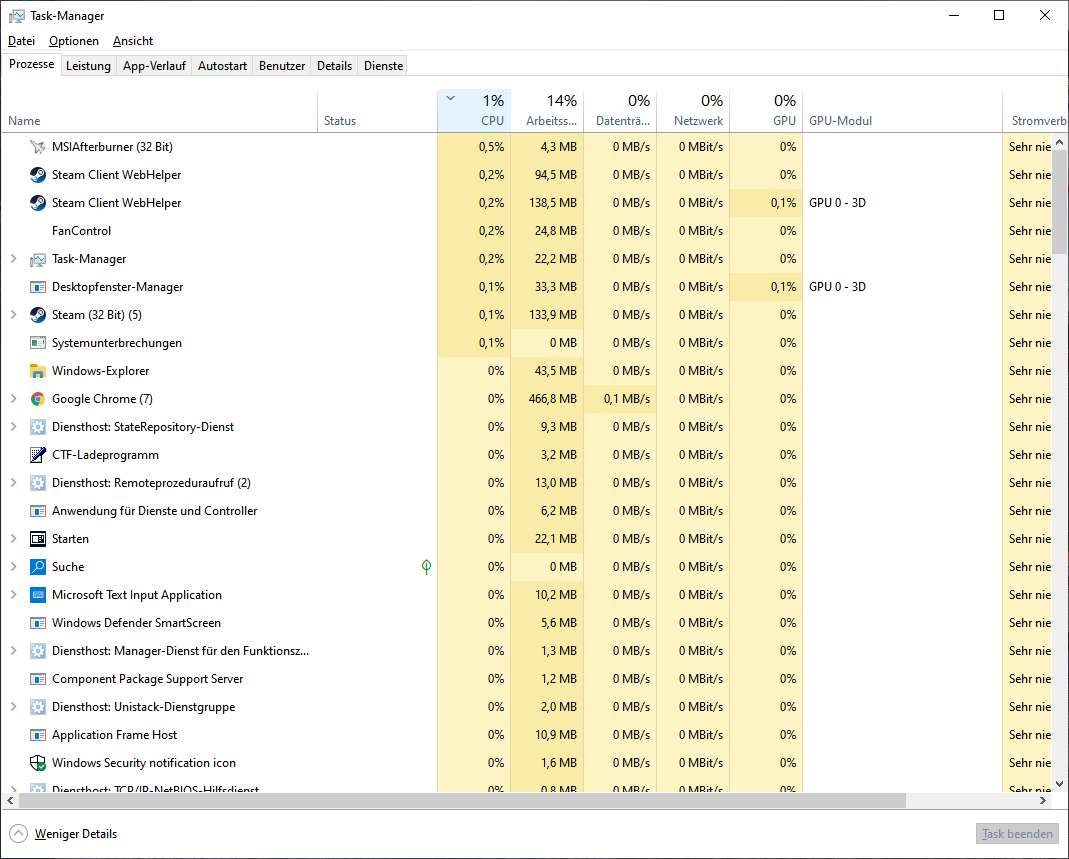
Task: Click the green leaf status icon for Suche
Action: [x=426, y=567]
